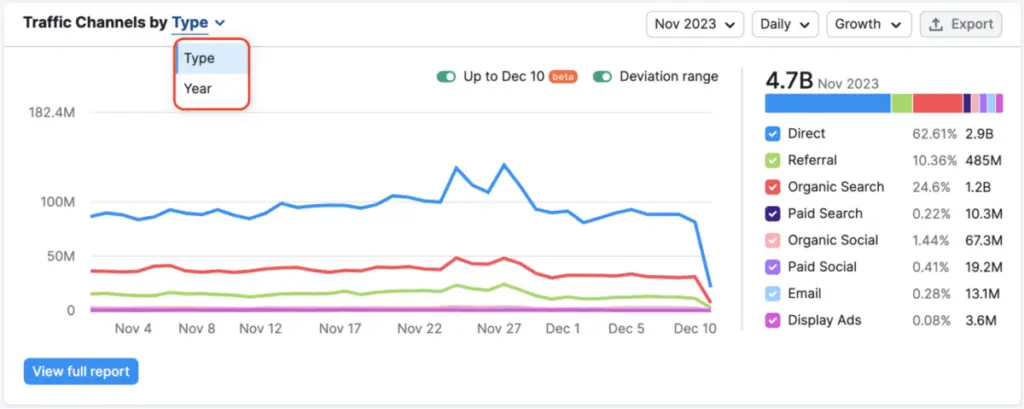Image resolution: width=1024 pixels, height=409 pixels.
Task: Open the Nov 2023 date dropdown
Action: coord(696,24)
